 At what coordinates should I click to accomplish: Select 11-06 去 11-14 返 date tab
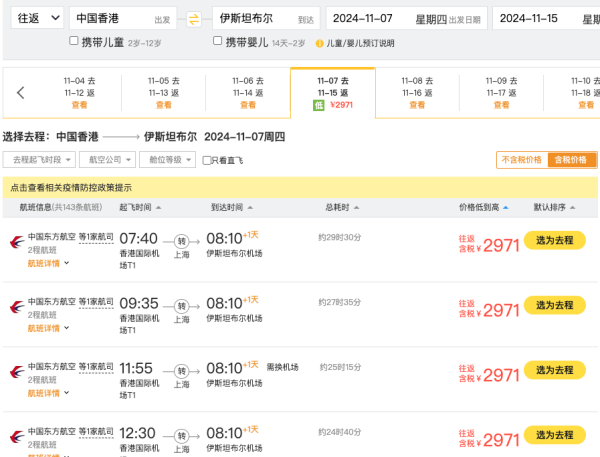click(x=248, y=93)
